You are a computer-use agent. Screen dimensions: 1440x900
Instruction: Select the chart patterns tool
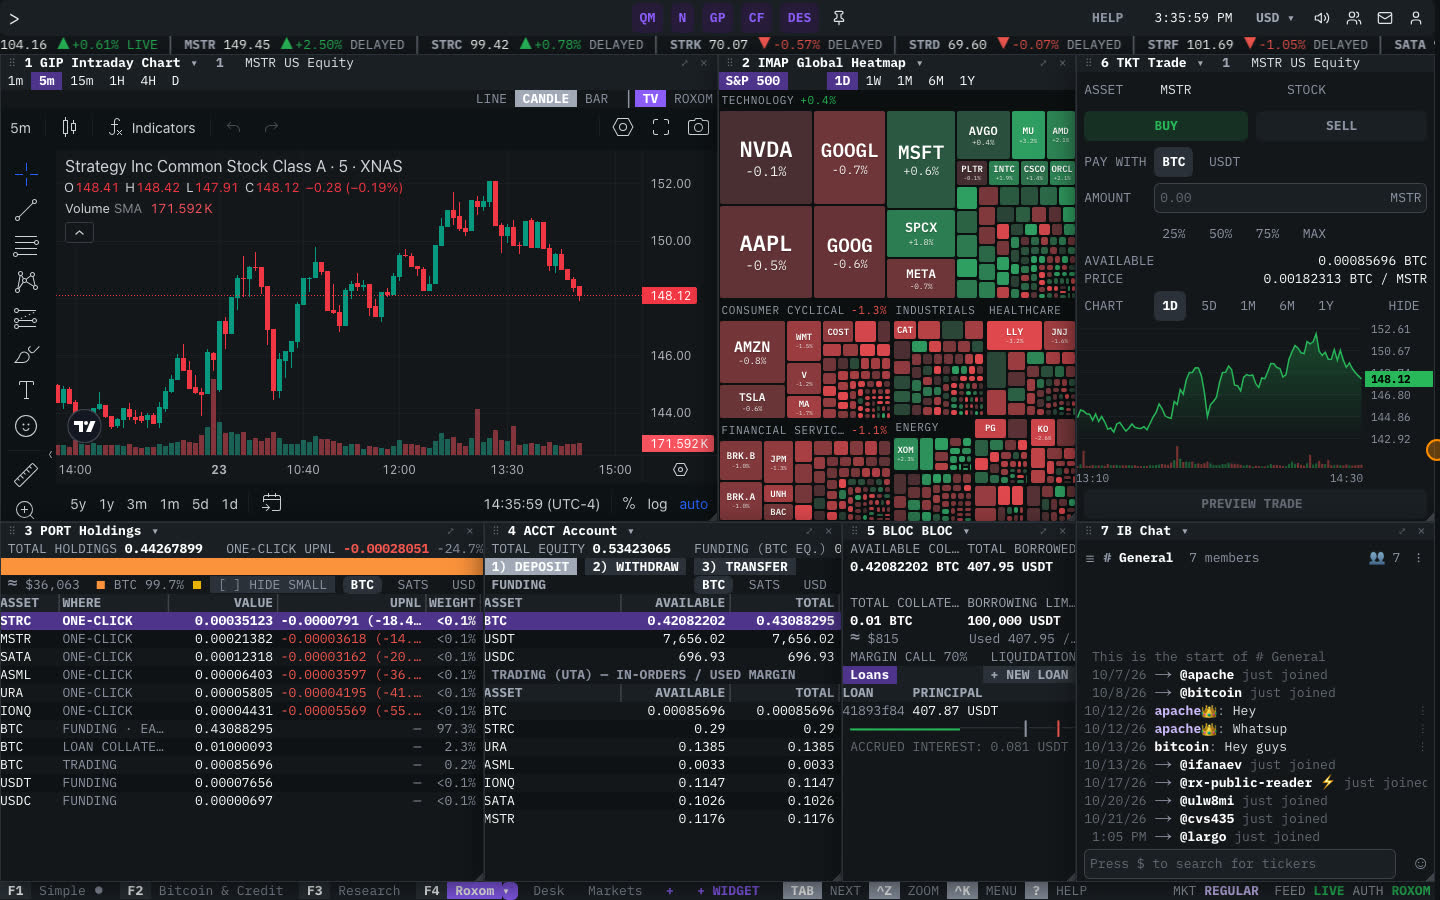26,282
